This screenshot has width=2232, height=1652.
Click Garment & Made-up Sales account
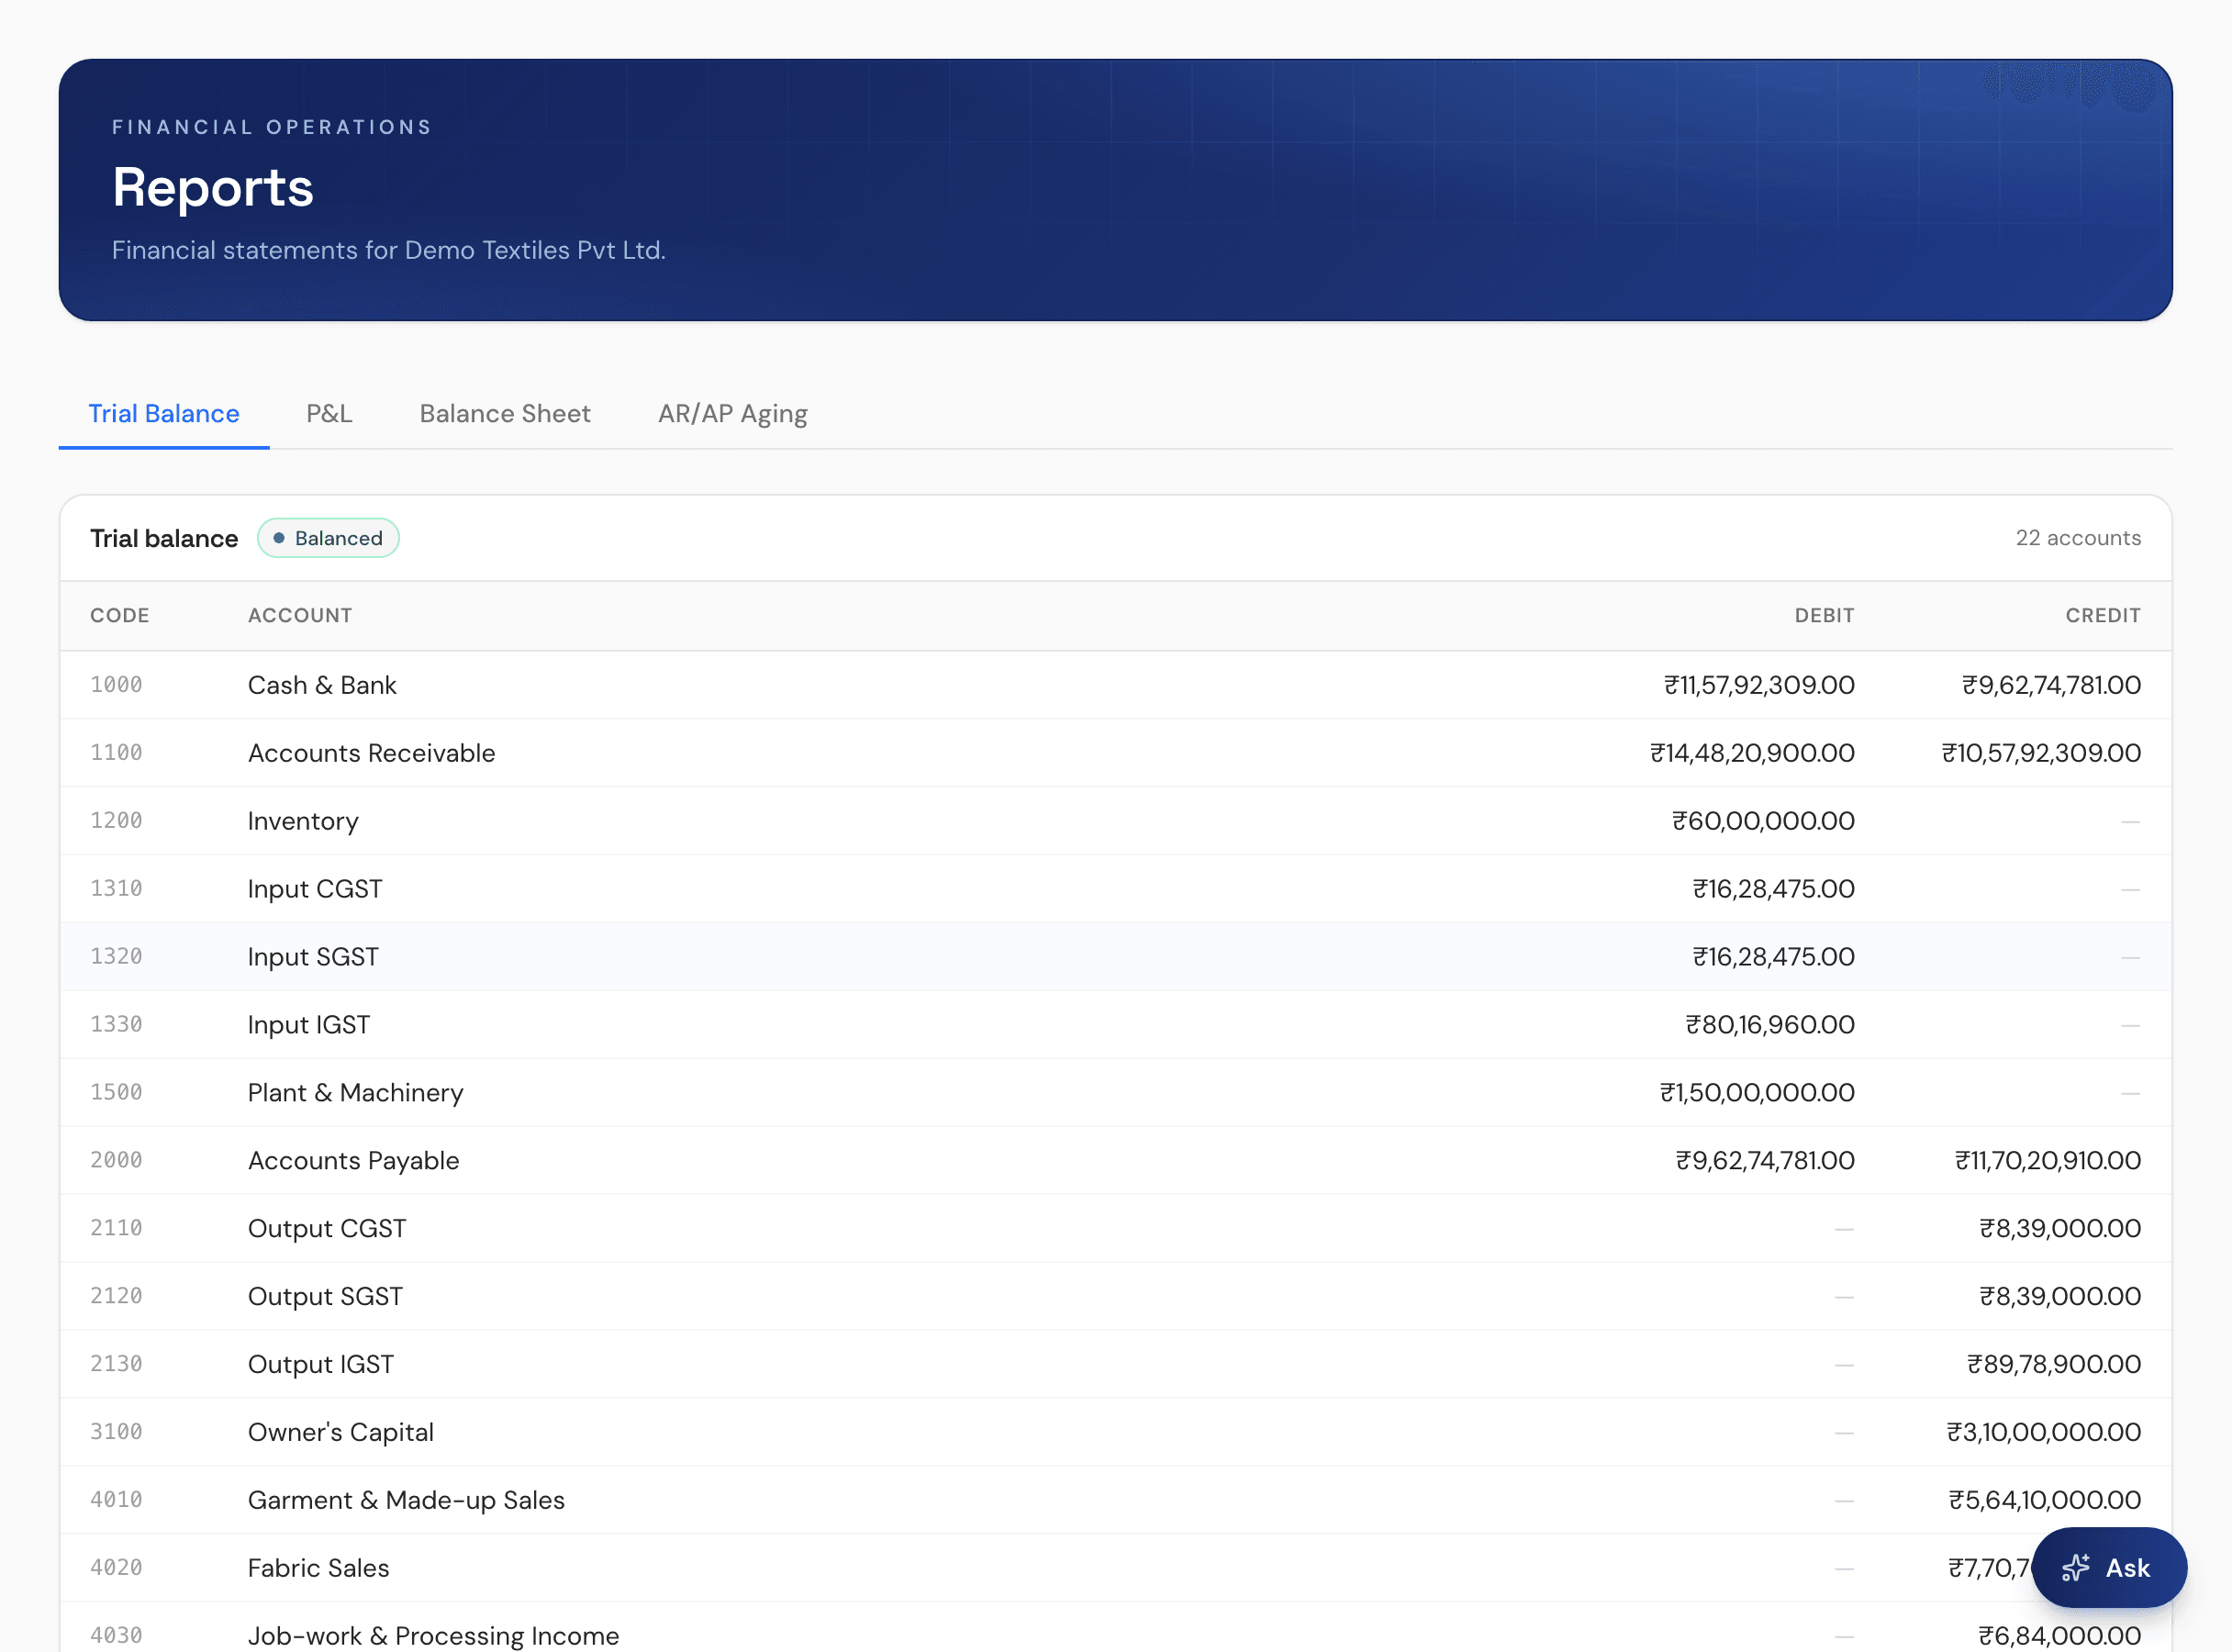tap(406, 1500)
